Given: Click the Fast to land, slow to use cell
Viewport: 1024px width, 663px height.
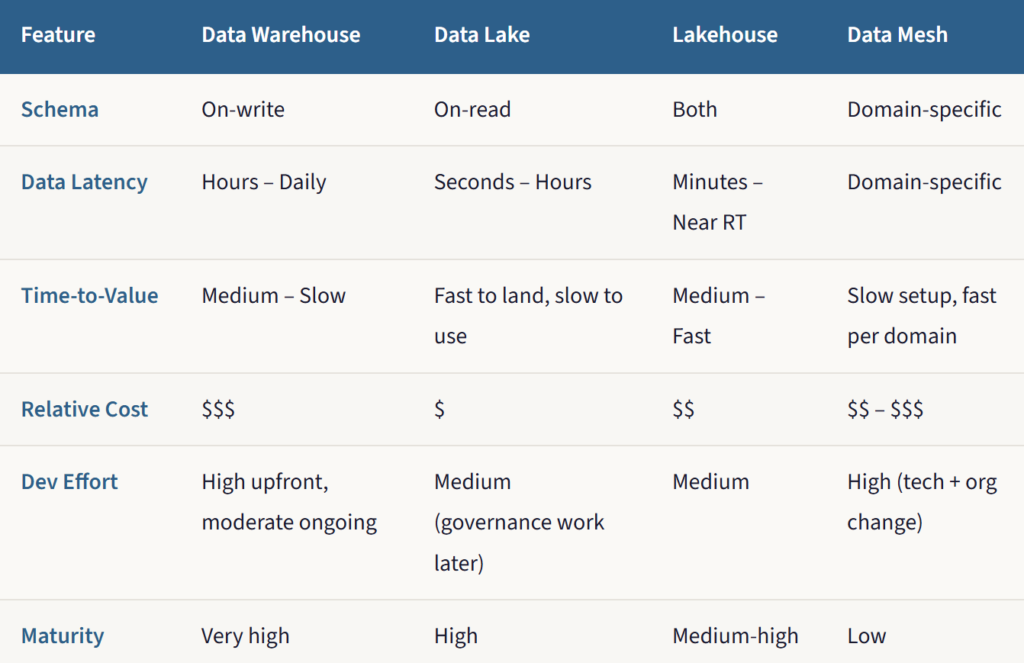Looking at the screenshot, I should click(x=528, y=316).
